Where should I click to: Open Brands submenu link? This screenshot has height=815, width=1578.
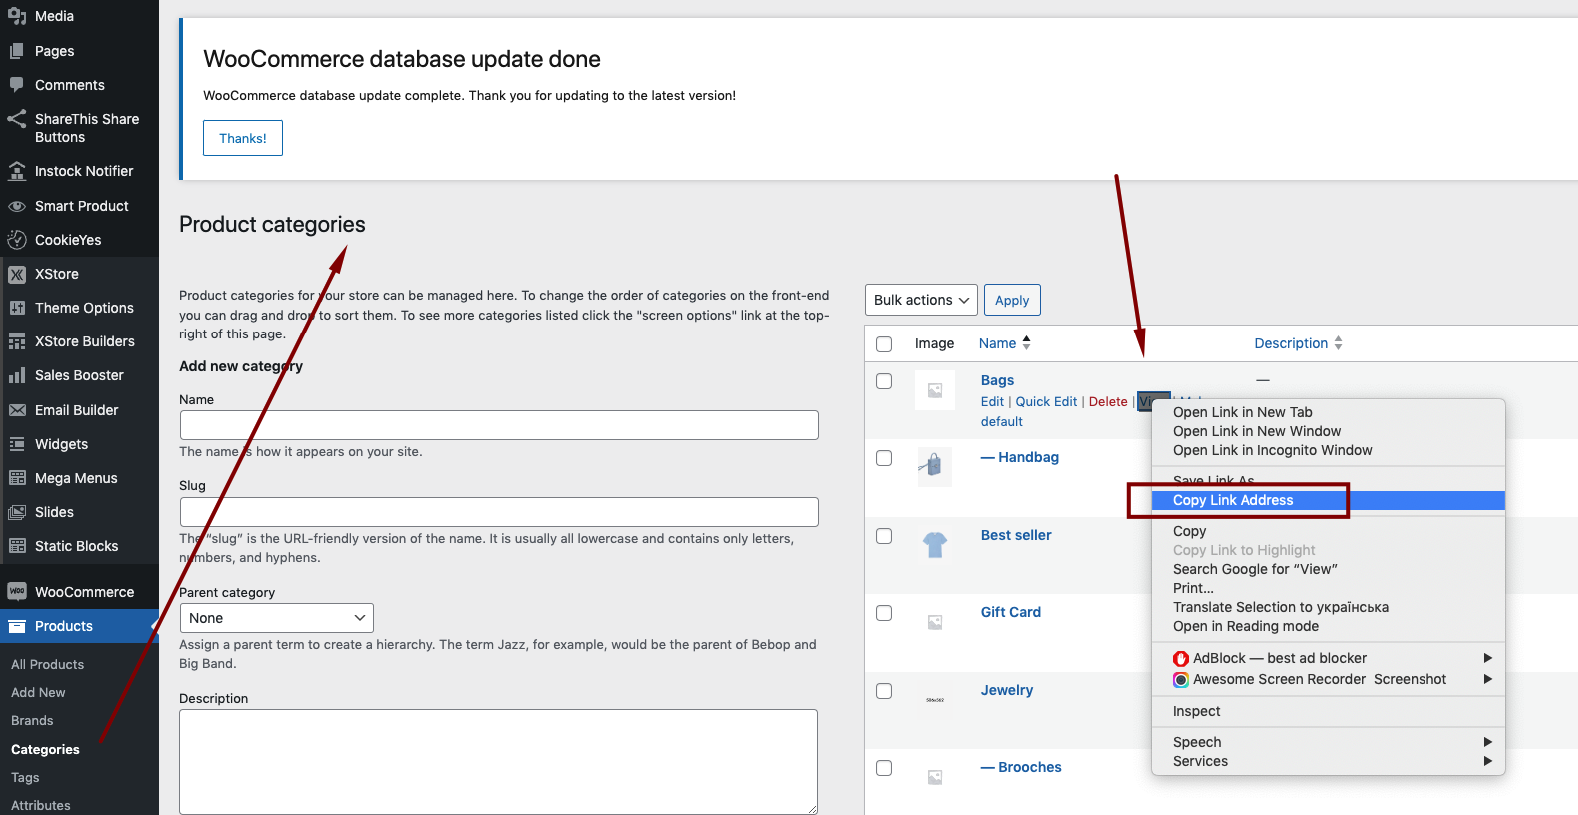click(x=32, y=720)
